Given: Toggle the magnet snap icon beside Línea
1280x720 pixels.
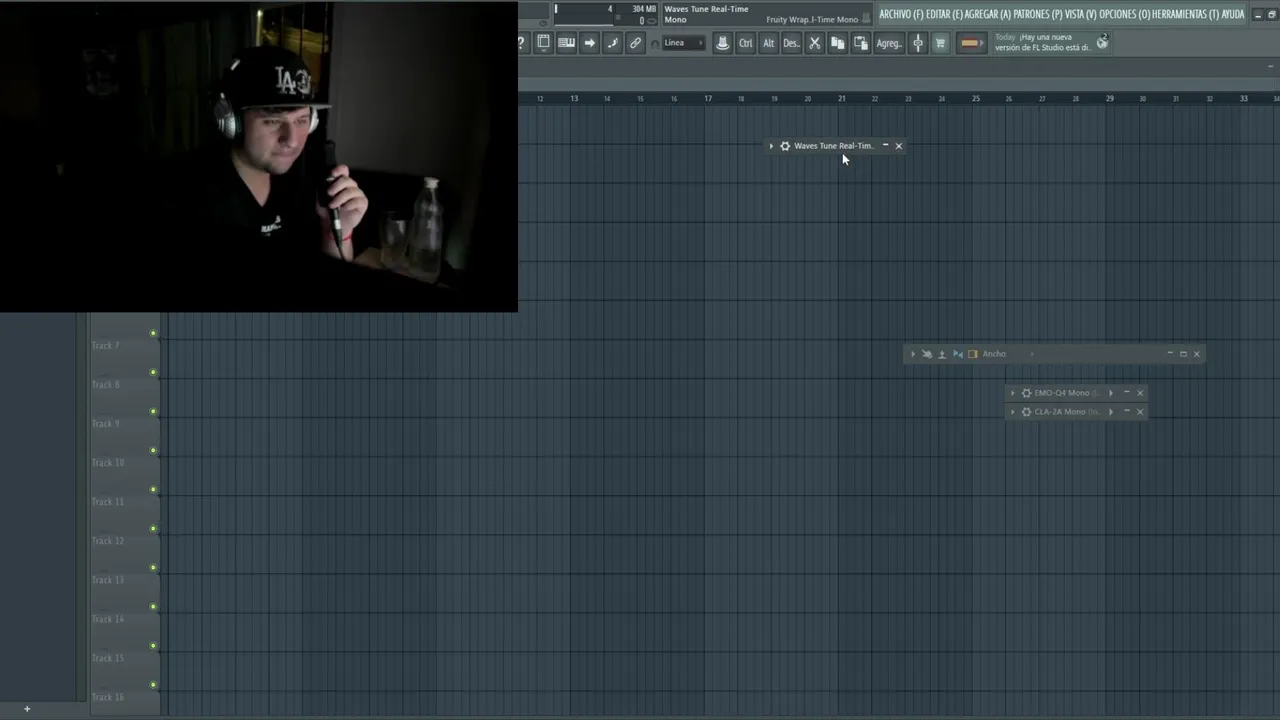Looking at the screenshot, I should tap(655, 44).
